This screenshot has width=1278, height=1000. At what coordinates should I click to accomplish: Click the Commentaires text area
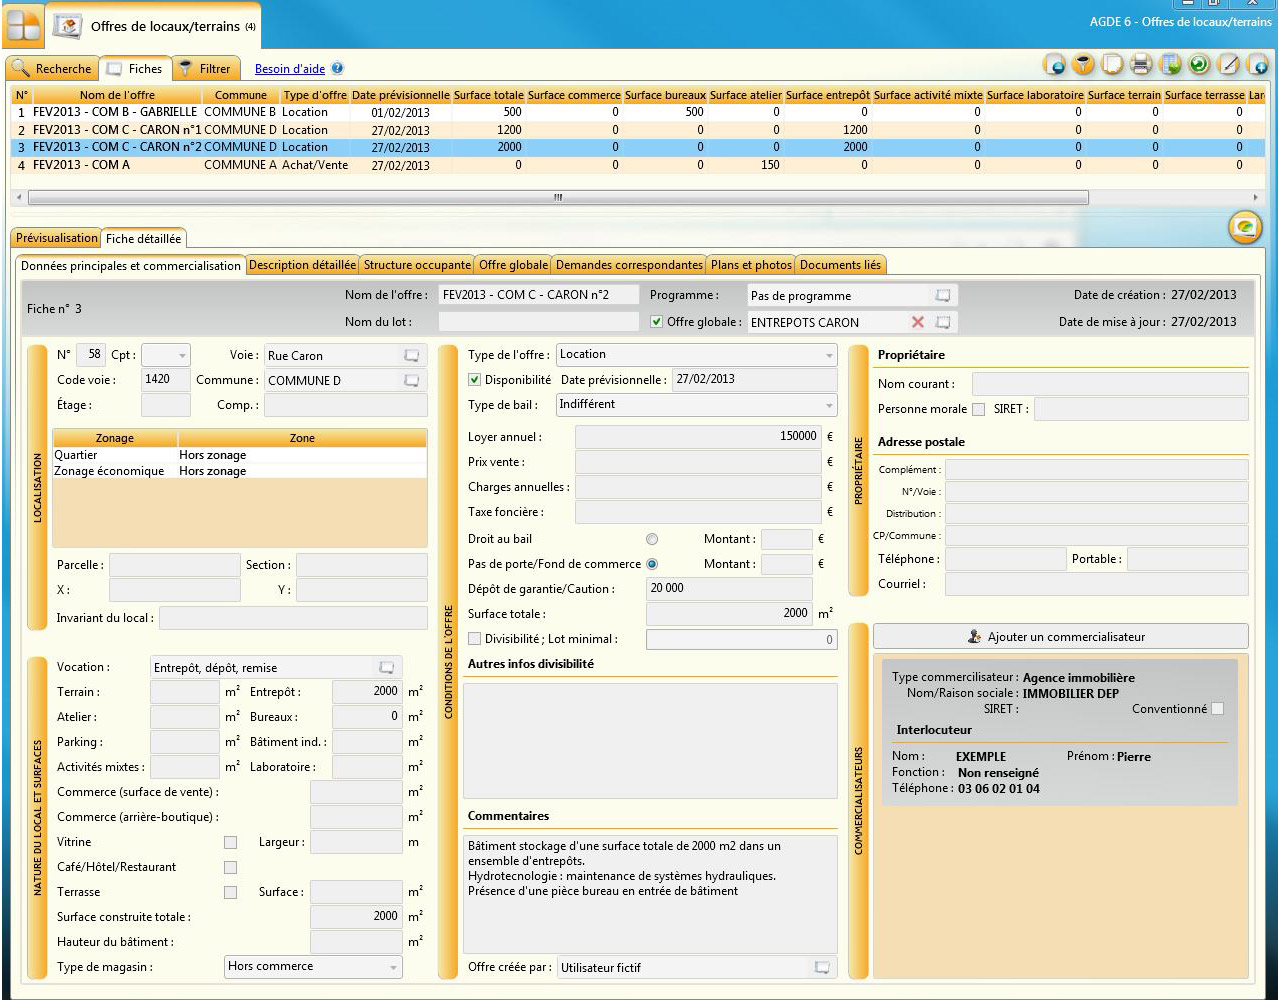click(650, 895)
